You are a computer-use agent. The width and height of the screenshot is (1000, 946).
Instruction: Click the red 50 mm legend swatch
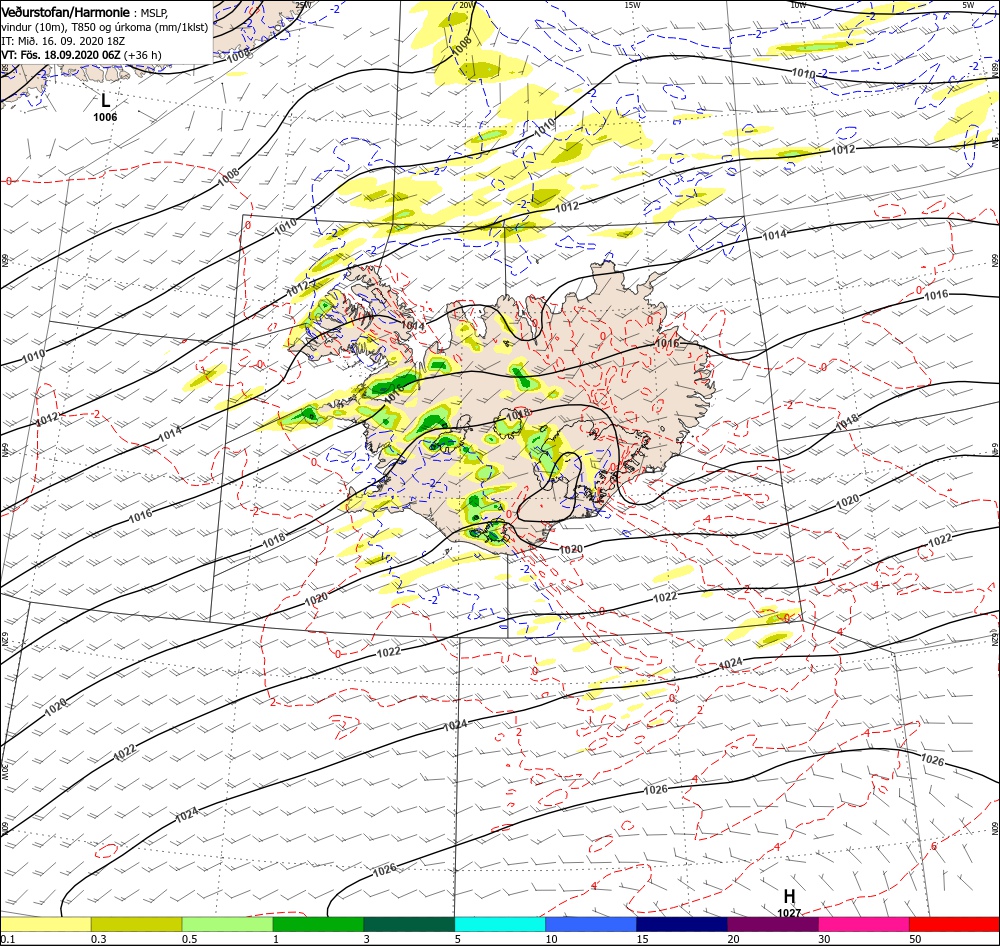tap(954, 924)
